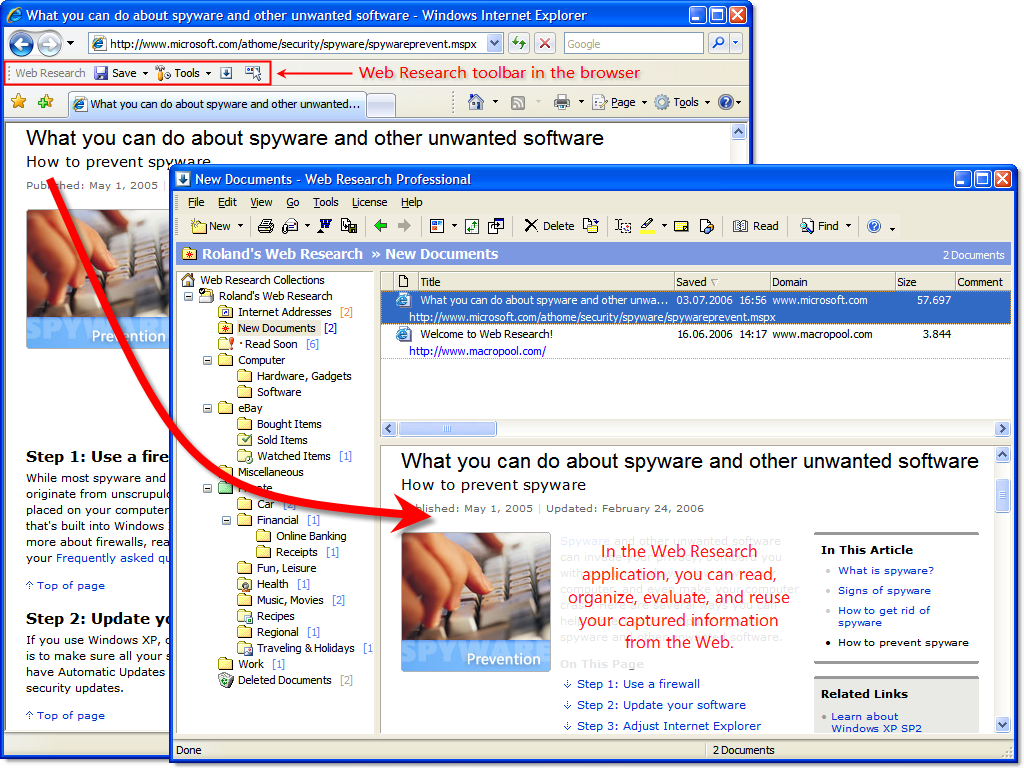This screenshot has width=1024, height=768.
Task: Click the document list horizontal scrollbar thumb
Action: [x=447, y=428]
